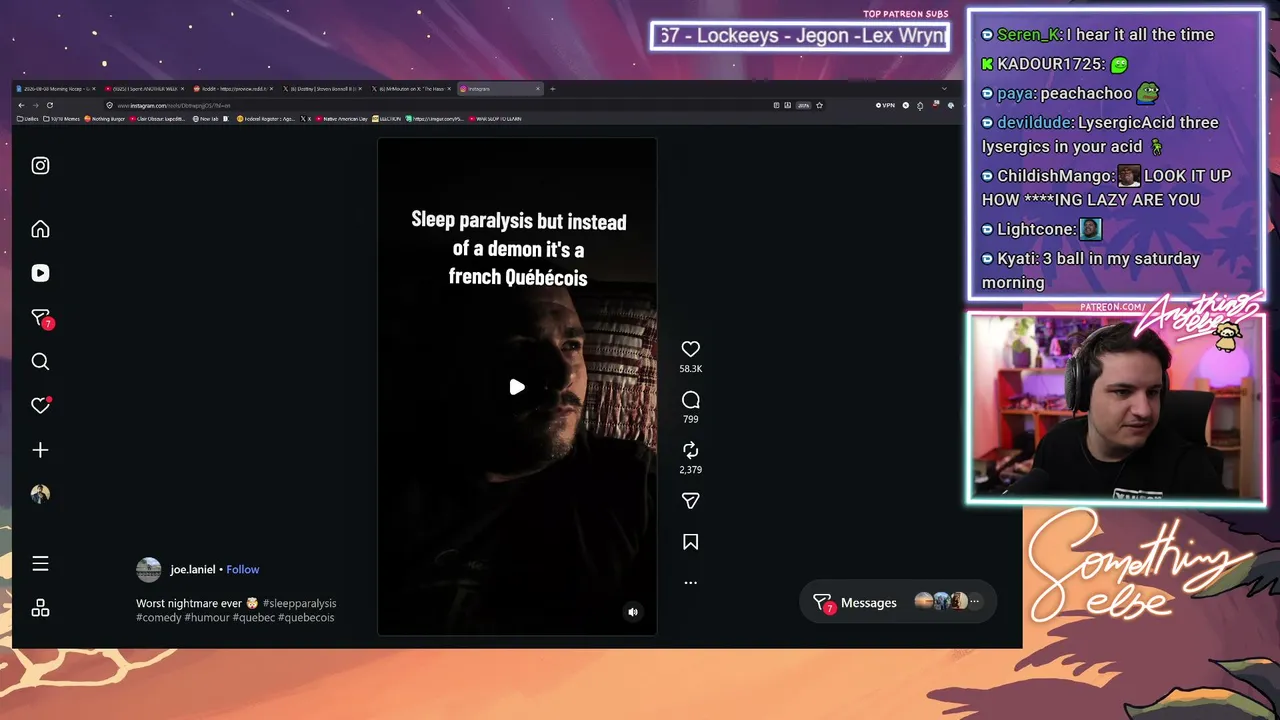
Task: Click ChildishMango's username in chat
Action: pos(1054,176)
